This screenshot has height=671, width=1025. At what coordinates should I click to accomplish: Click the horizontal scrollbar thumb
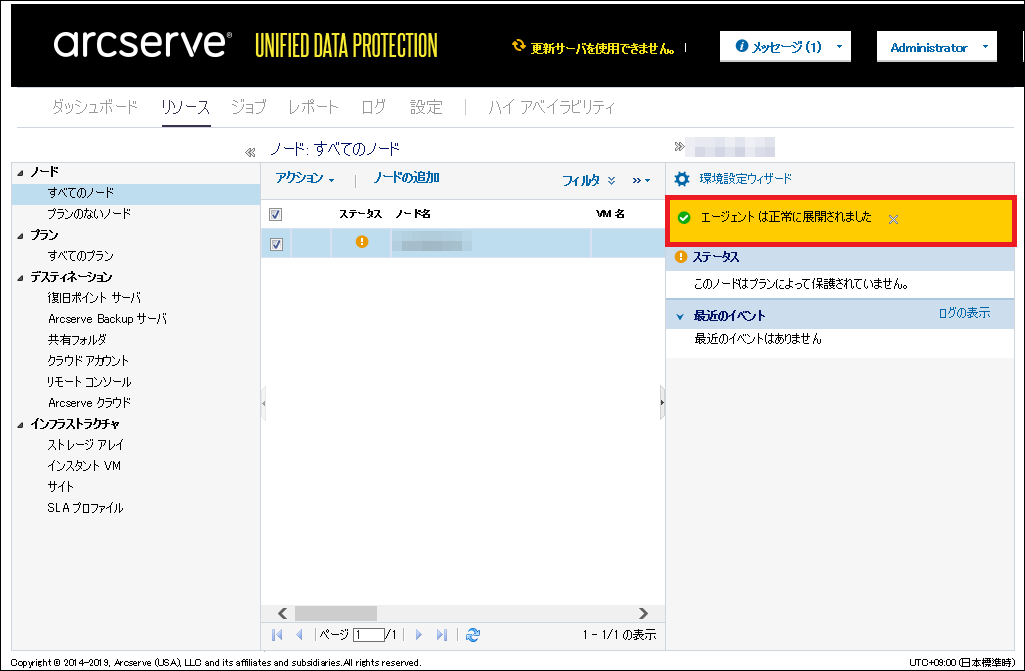pyautogui.click(x=335, y=613)
